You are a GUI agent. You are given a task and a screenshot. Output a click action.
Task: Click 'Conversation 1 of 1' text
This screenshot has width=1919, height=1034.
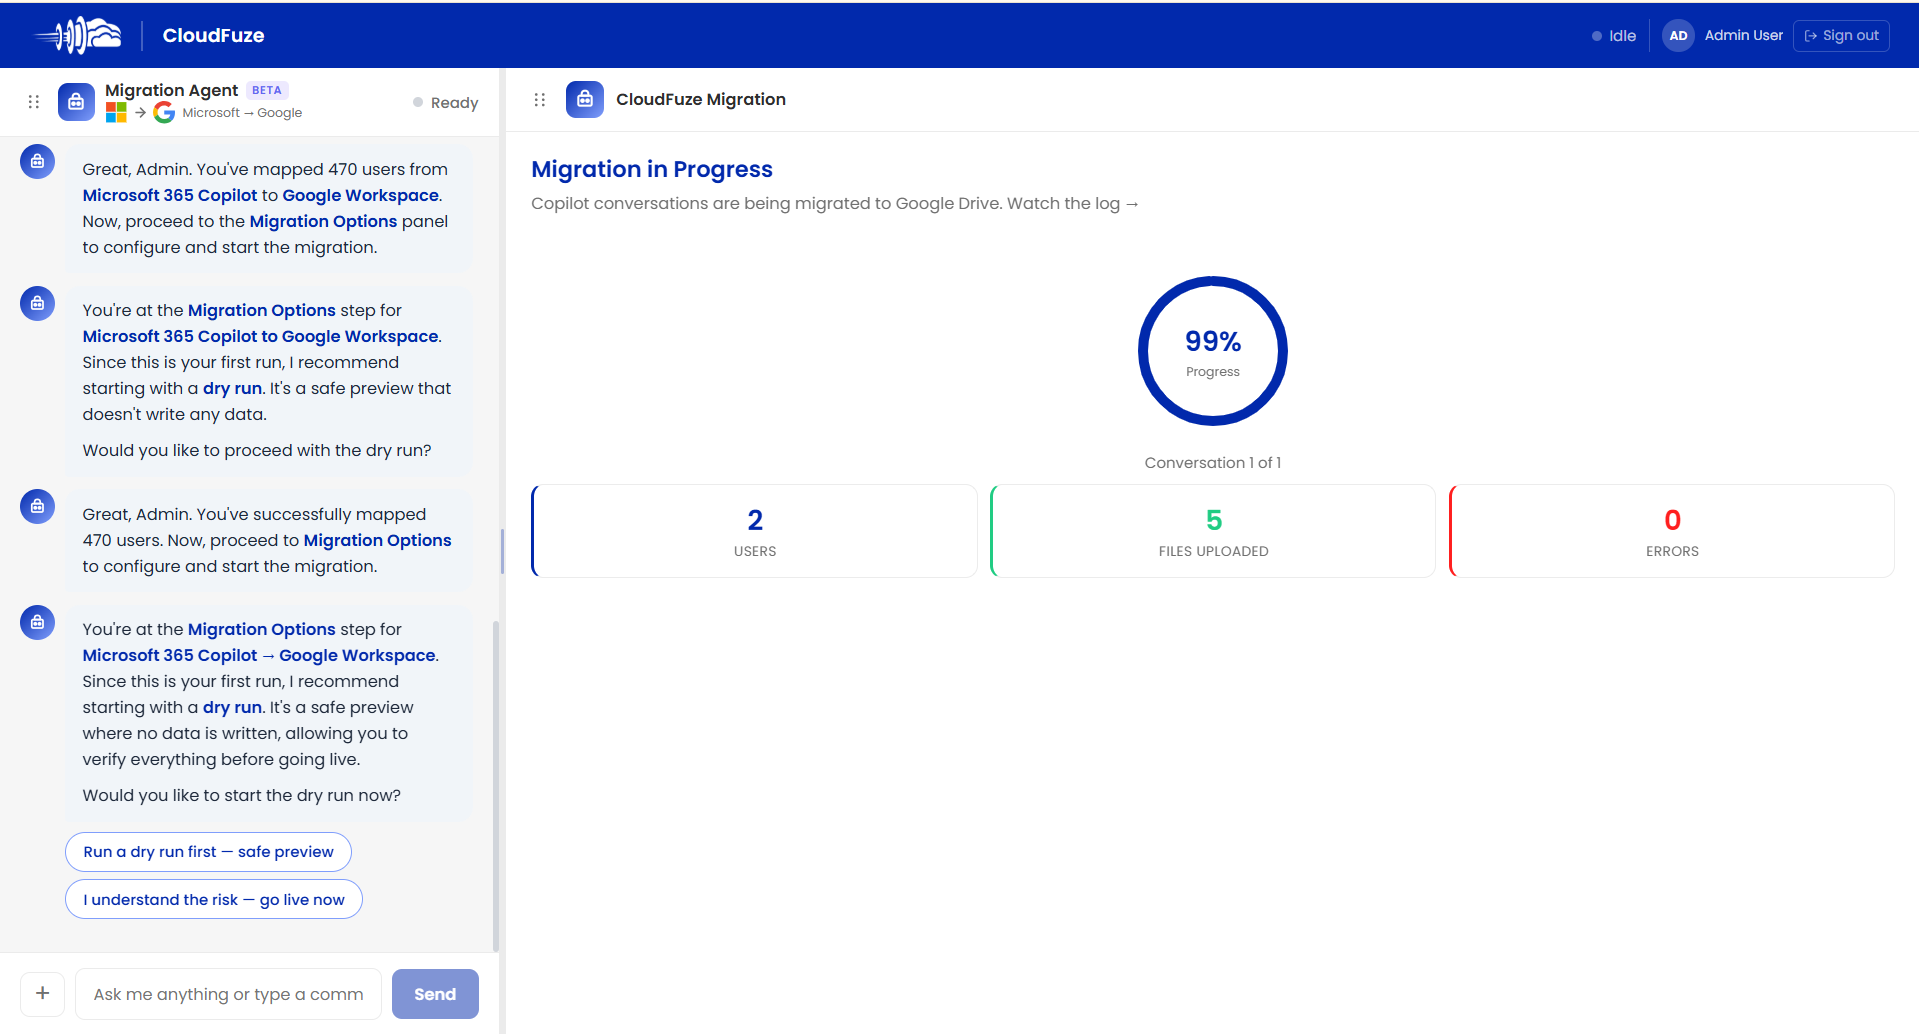pyautogui.click(x=1213, y=463)
